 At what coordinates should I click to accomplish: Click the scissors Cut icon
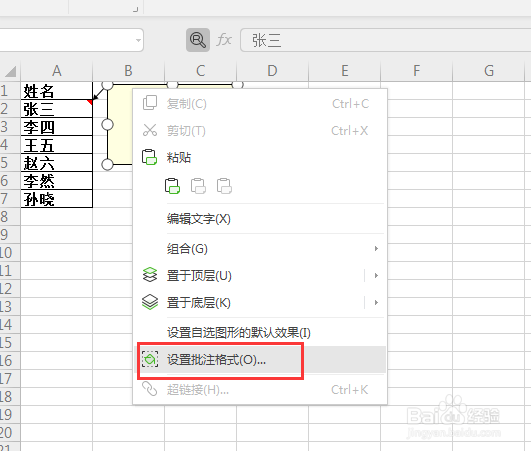pos(150,130)
